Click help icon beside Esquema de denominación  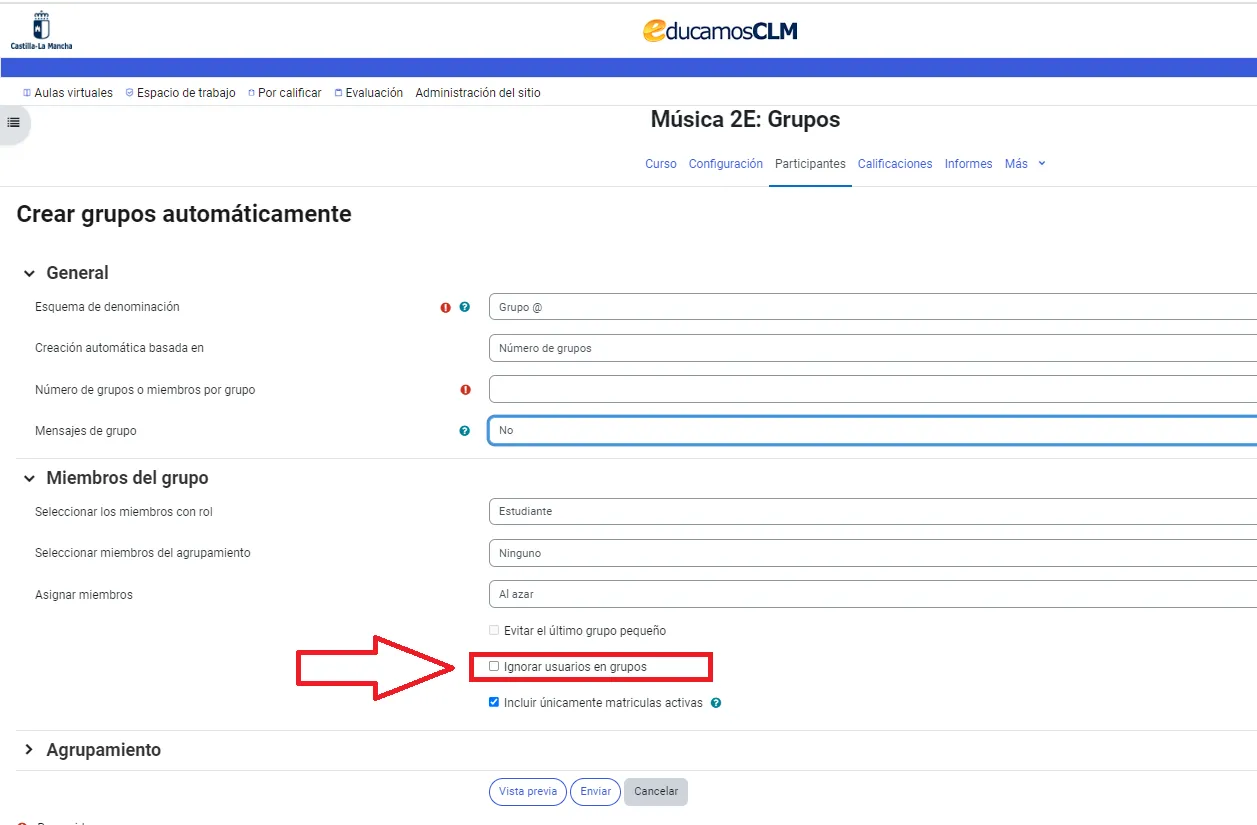pos(464,307)
